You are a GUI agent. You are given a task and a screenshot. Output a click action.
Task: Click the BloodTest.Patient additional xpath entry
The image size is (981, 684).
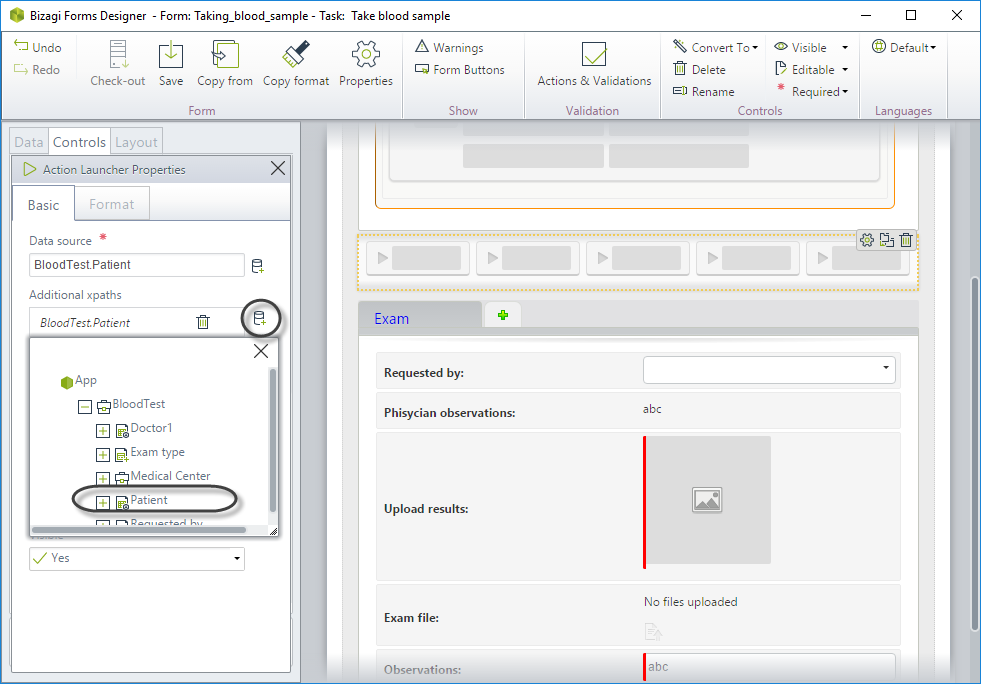(x=85, y=322)
